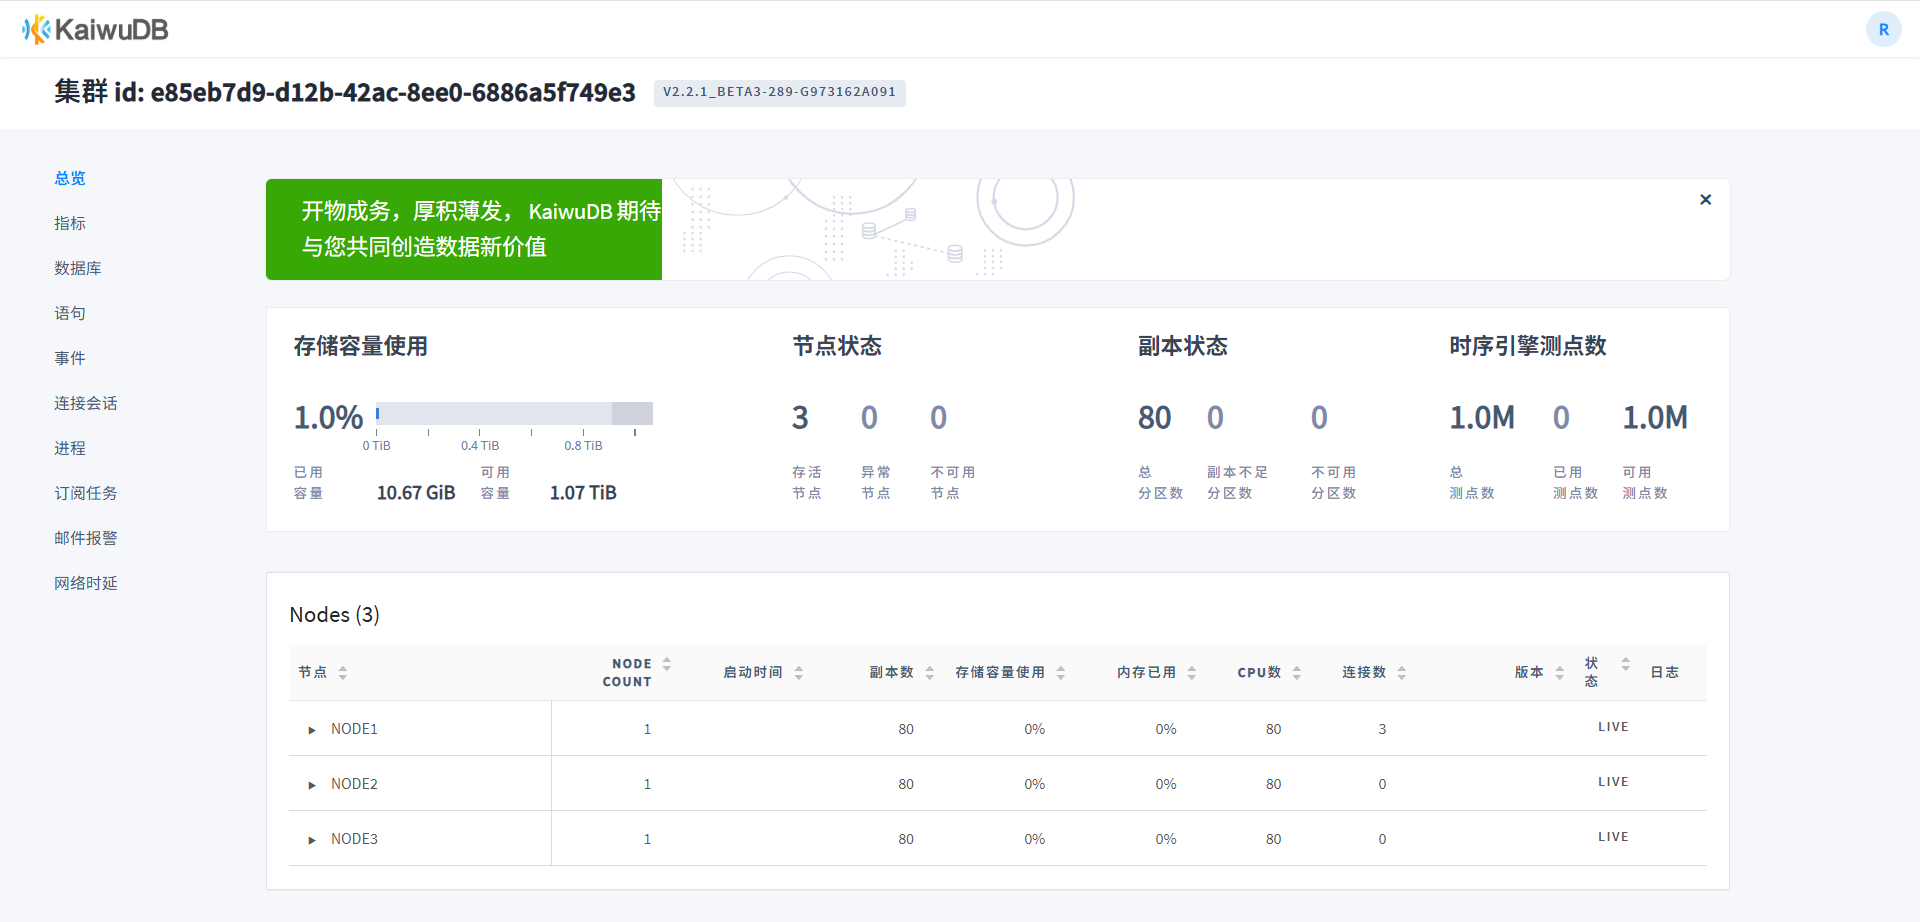Sort by 启动时间 column arrows

click(x=798, y=673)
